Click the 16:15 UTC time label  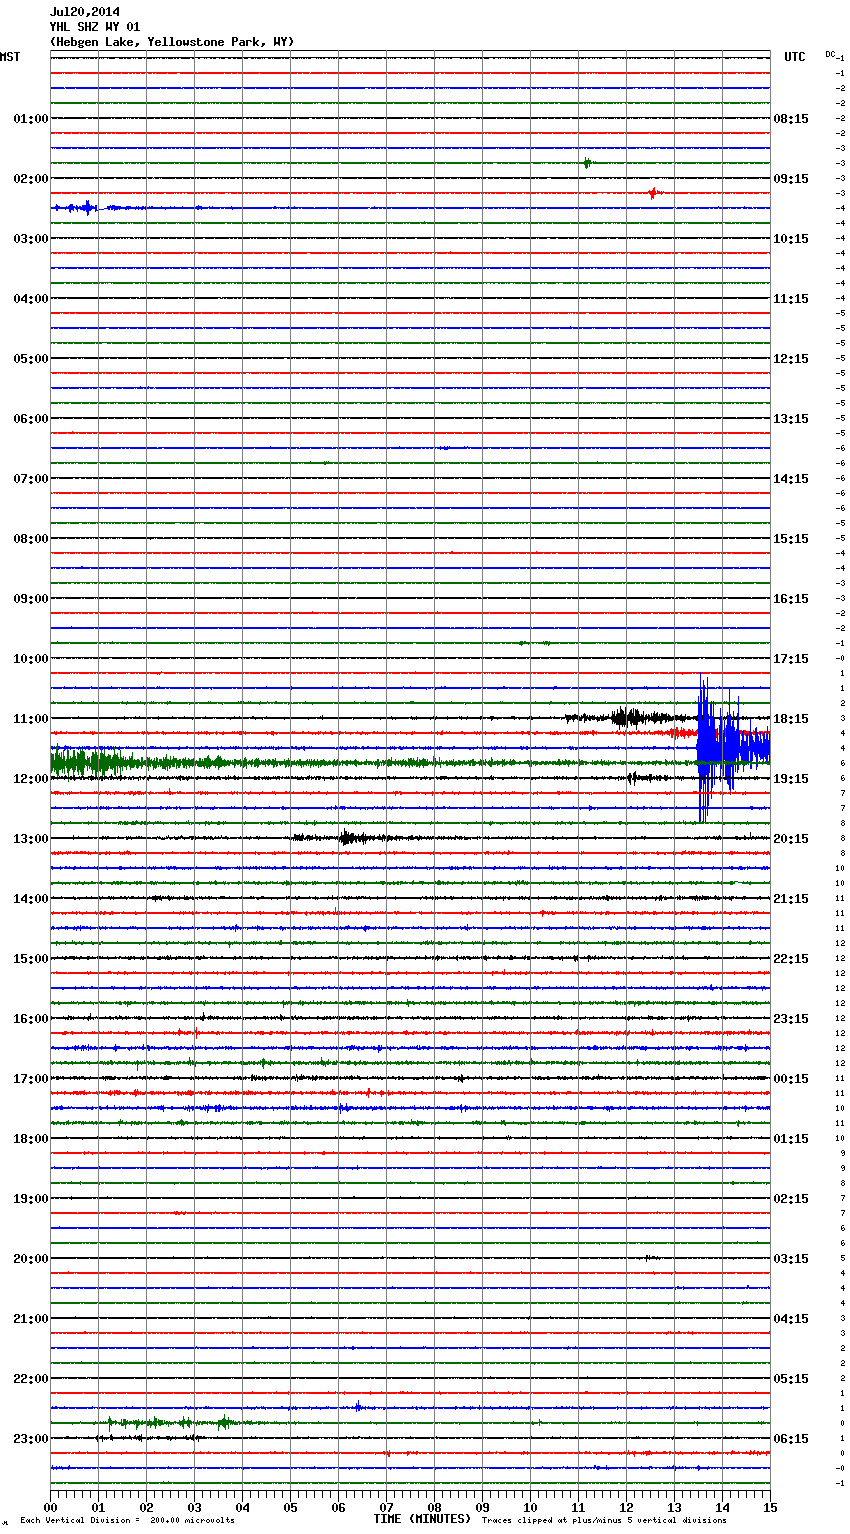coord(791,599)
